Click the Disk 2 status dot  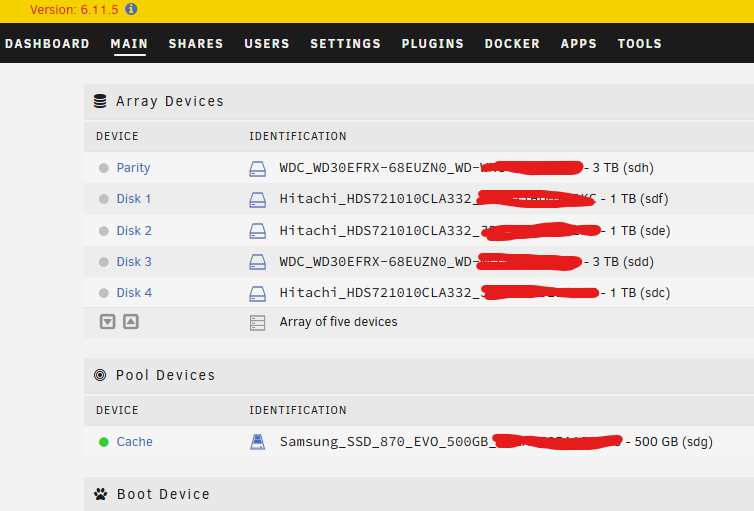[x=103, y=231]
